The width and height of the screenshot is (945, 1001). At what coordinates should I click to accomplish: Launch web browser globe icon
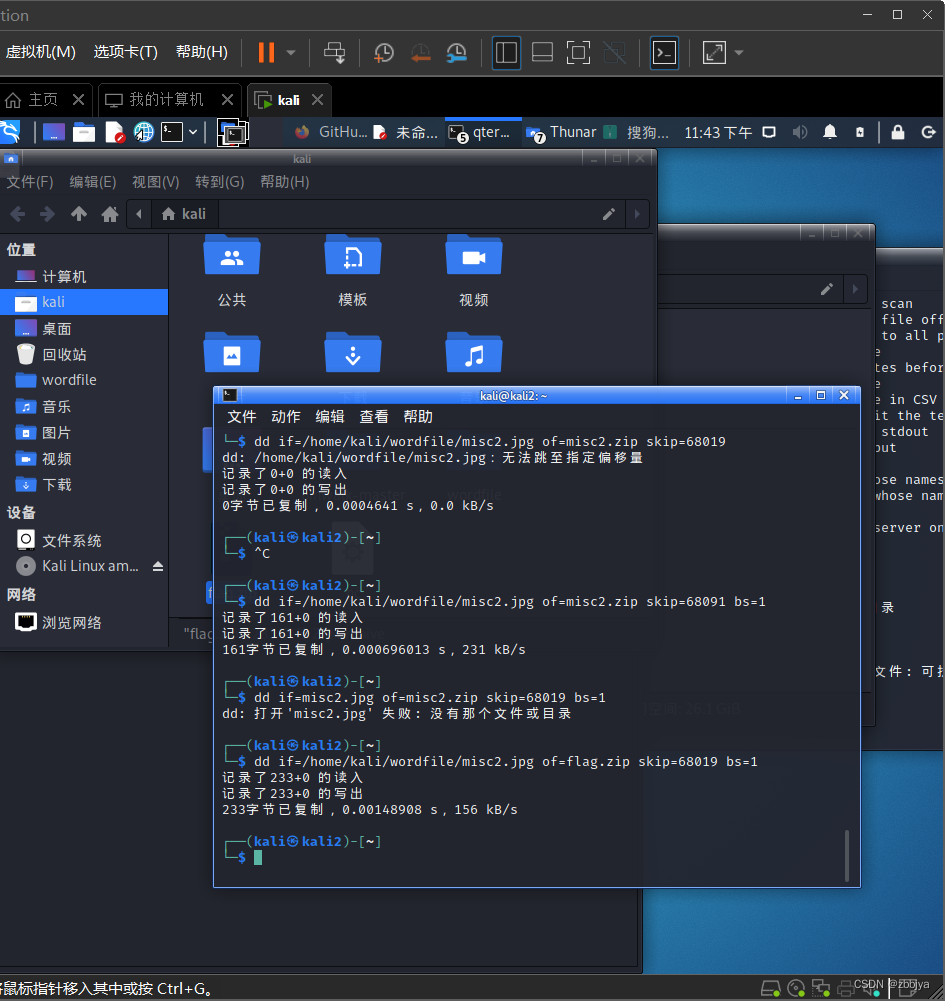click(x=144, y=132)
